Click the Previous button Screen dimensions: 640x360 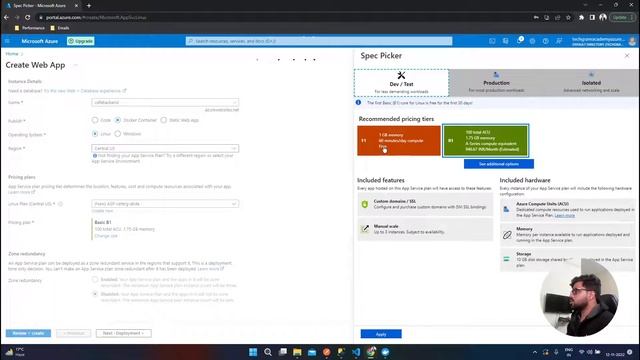point(73,333)
